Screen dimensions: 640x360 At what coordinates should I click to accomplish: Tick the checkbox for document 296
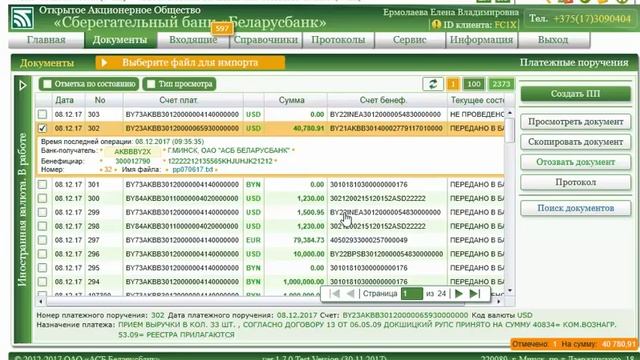[x=42, y=254]
